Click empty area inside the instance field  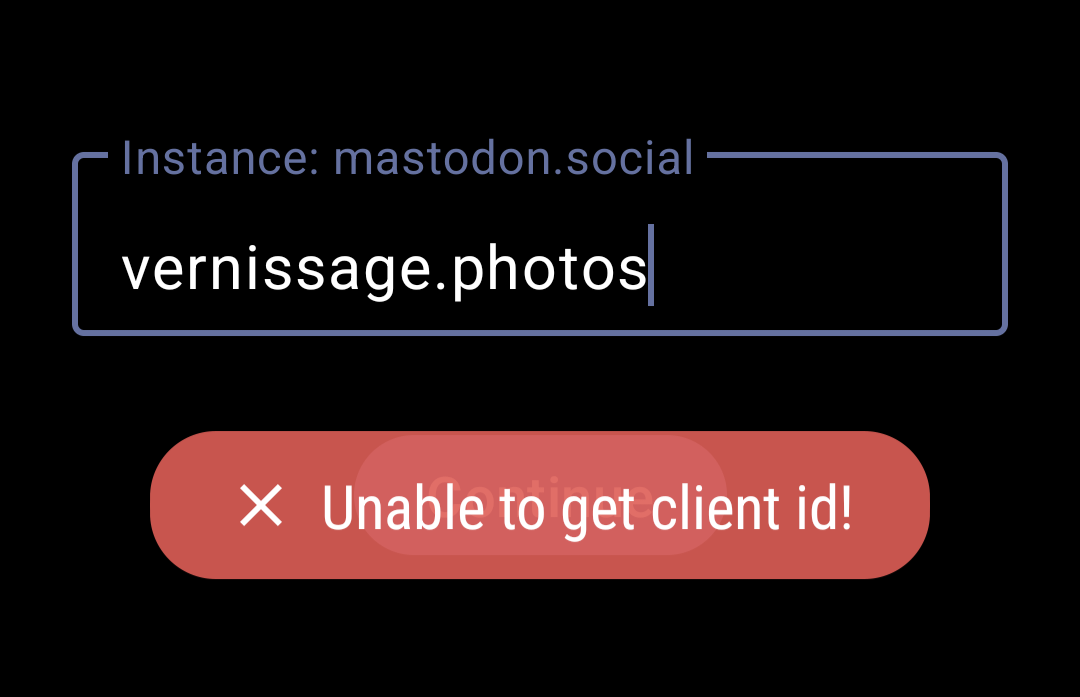[827, 269]
